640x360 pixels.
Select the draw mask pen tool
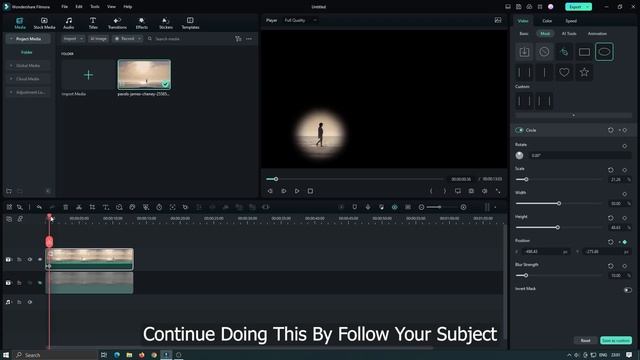coord(564,52)
